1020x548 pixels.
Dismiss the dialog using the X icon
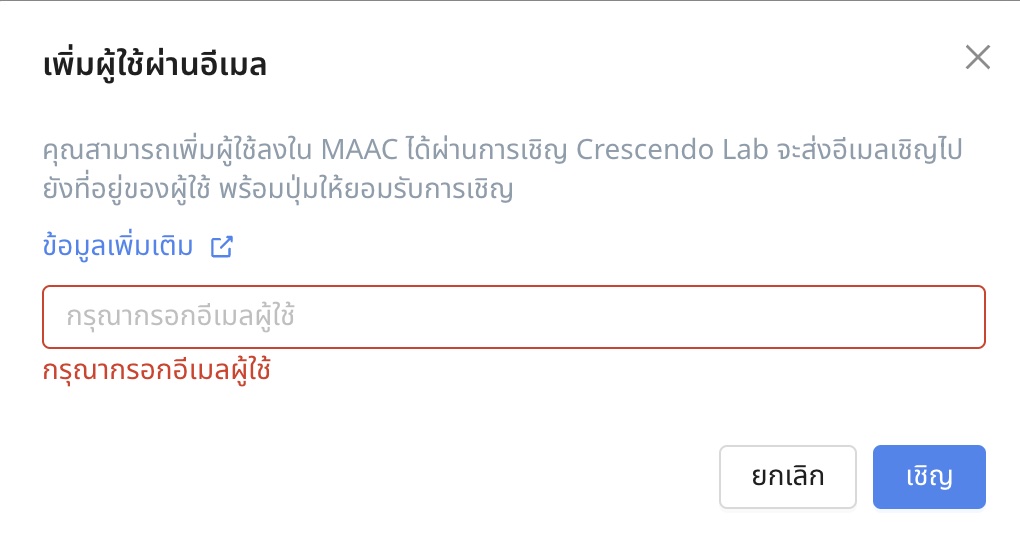(x=977, y=58)
